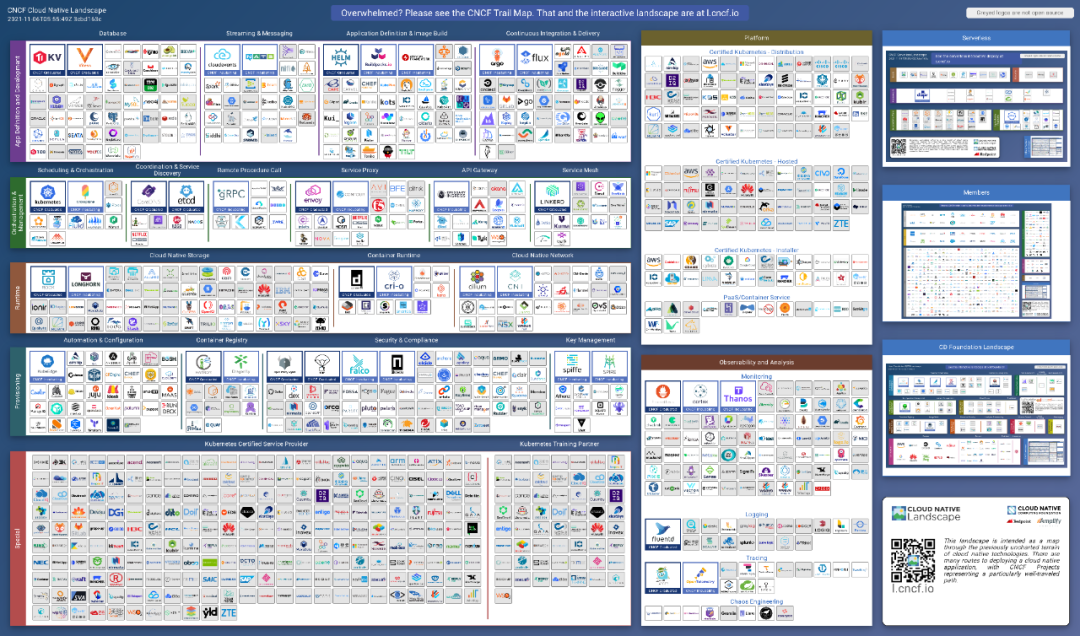The image size is (1080, 636).
Task: Open the HELM project card
Action: (340, 60)
